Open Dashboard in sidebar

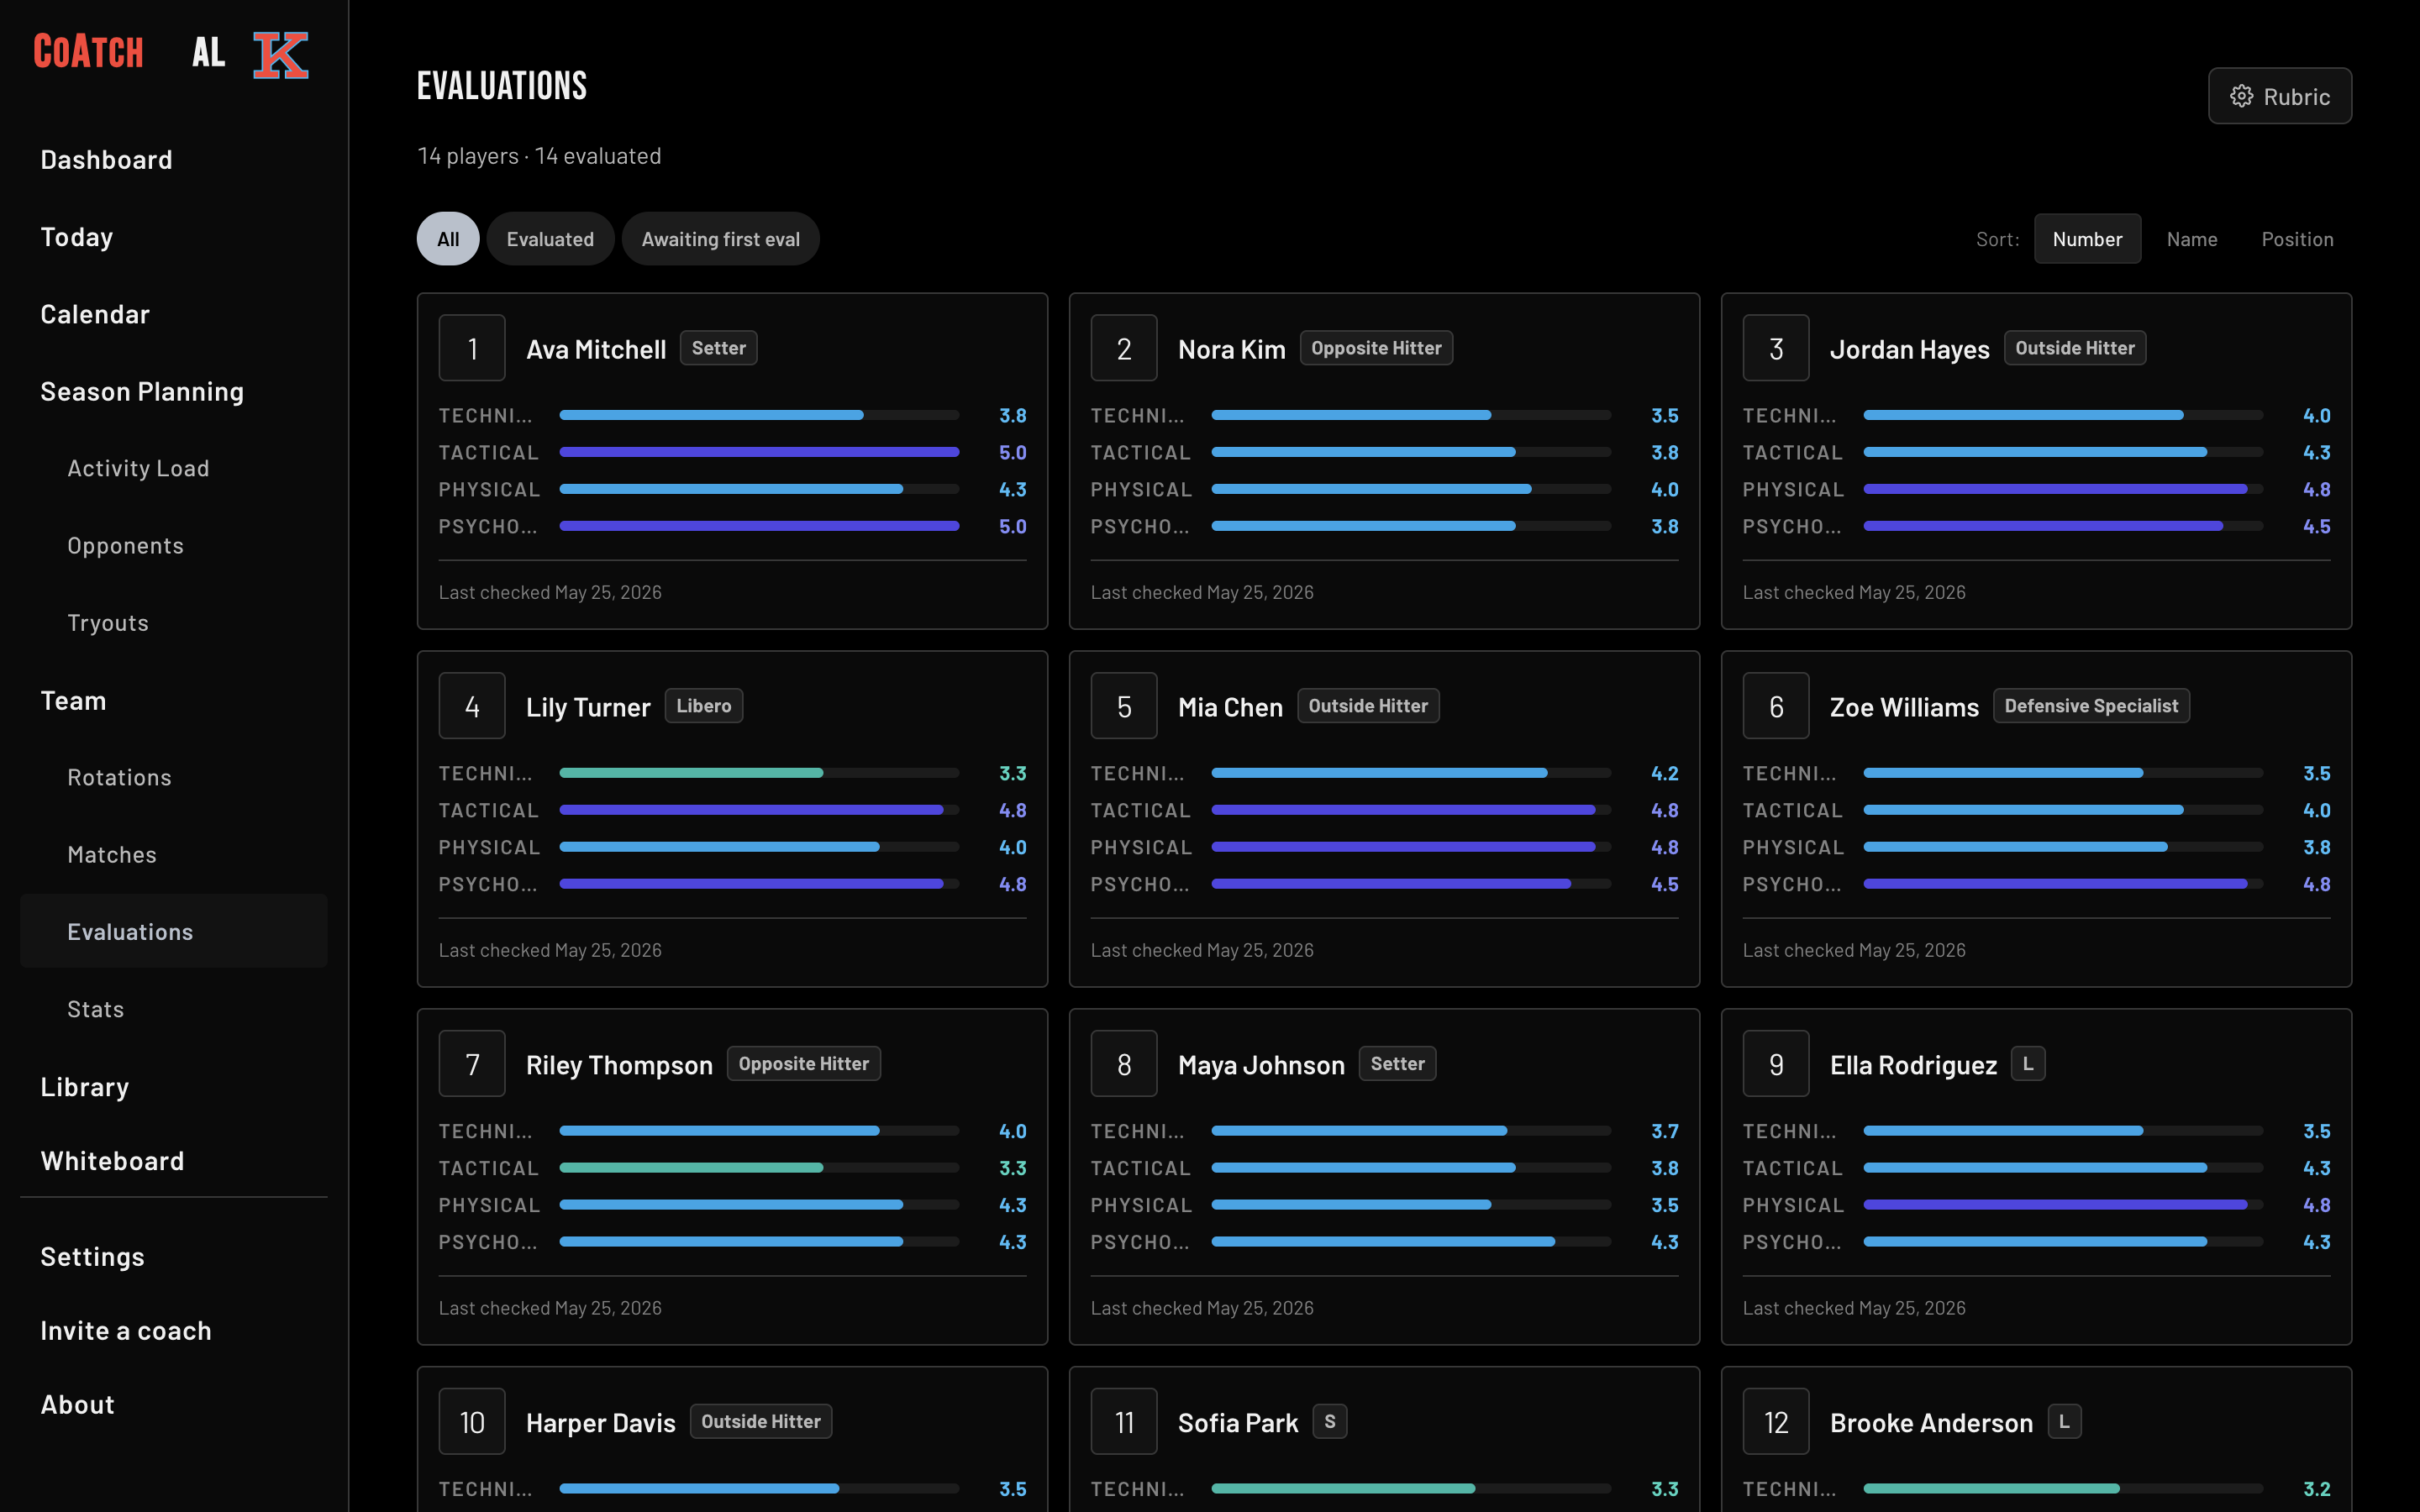pos(174,160)
